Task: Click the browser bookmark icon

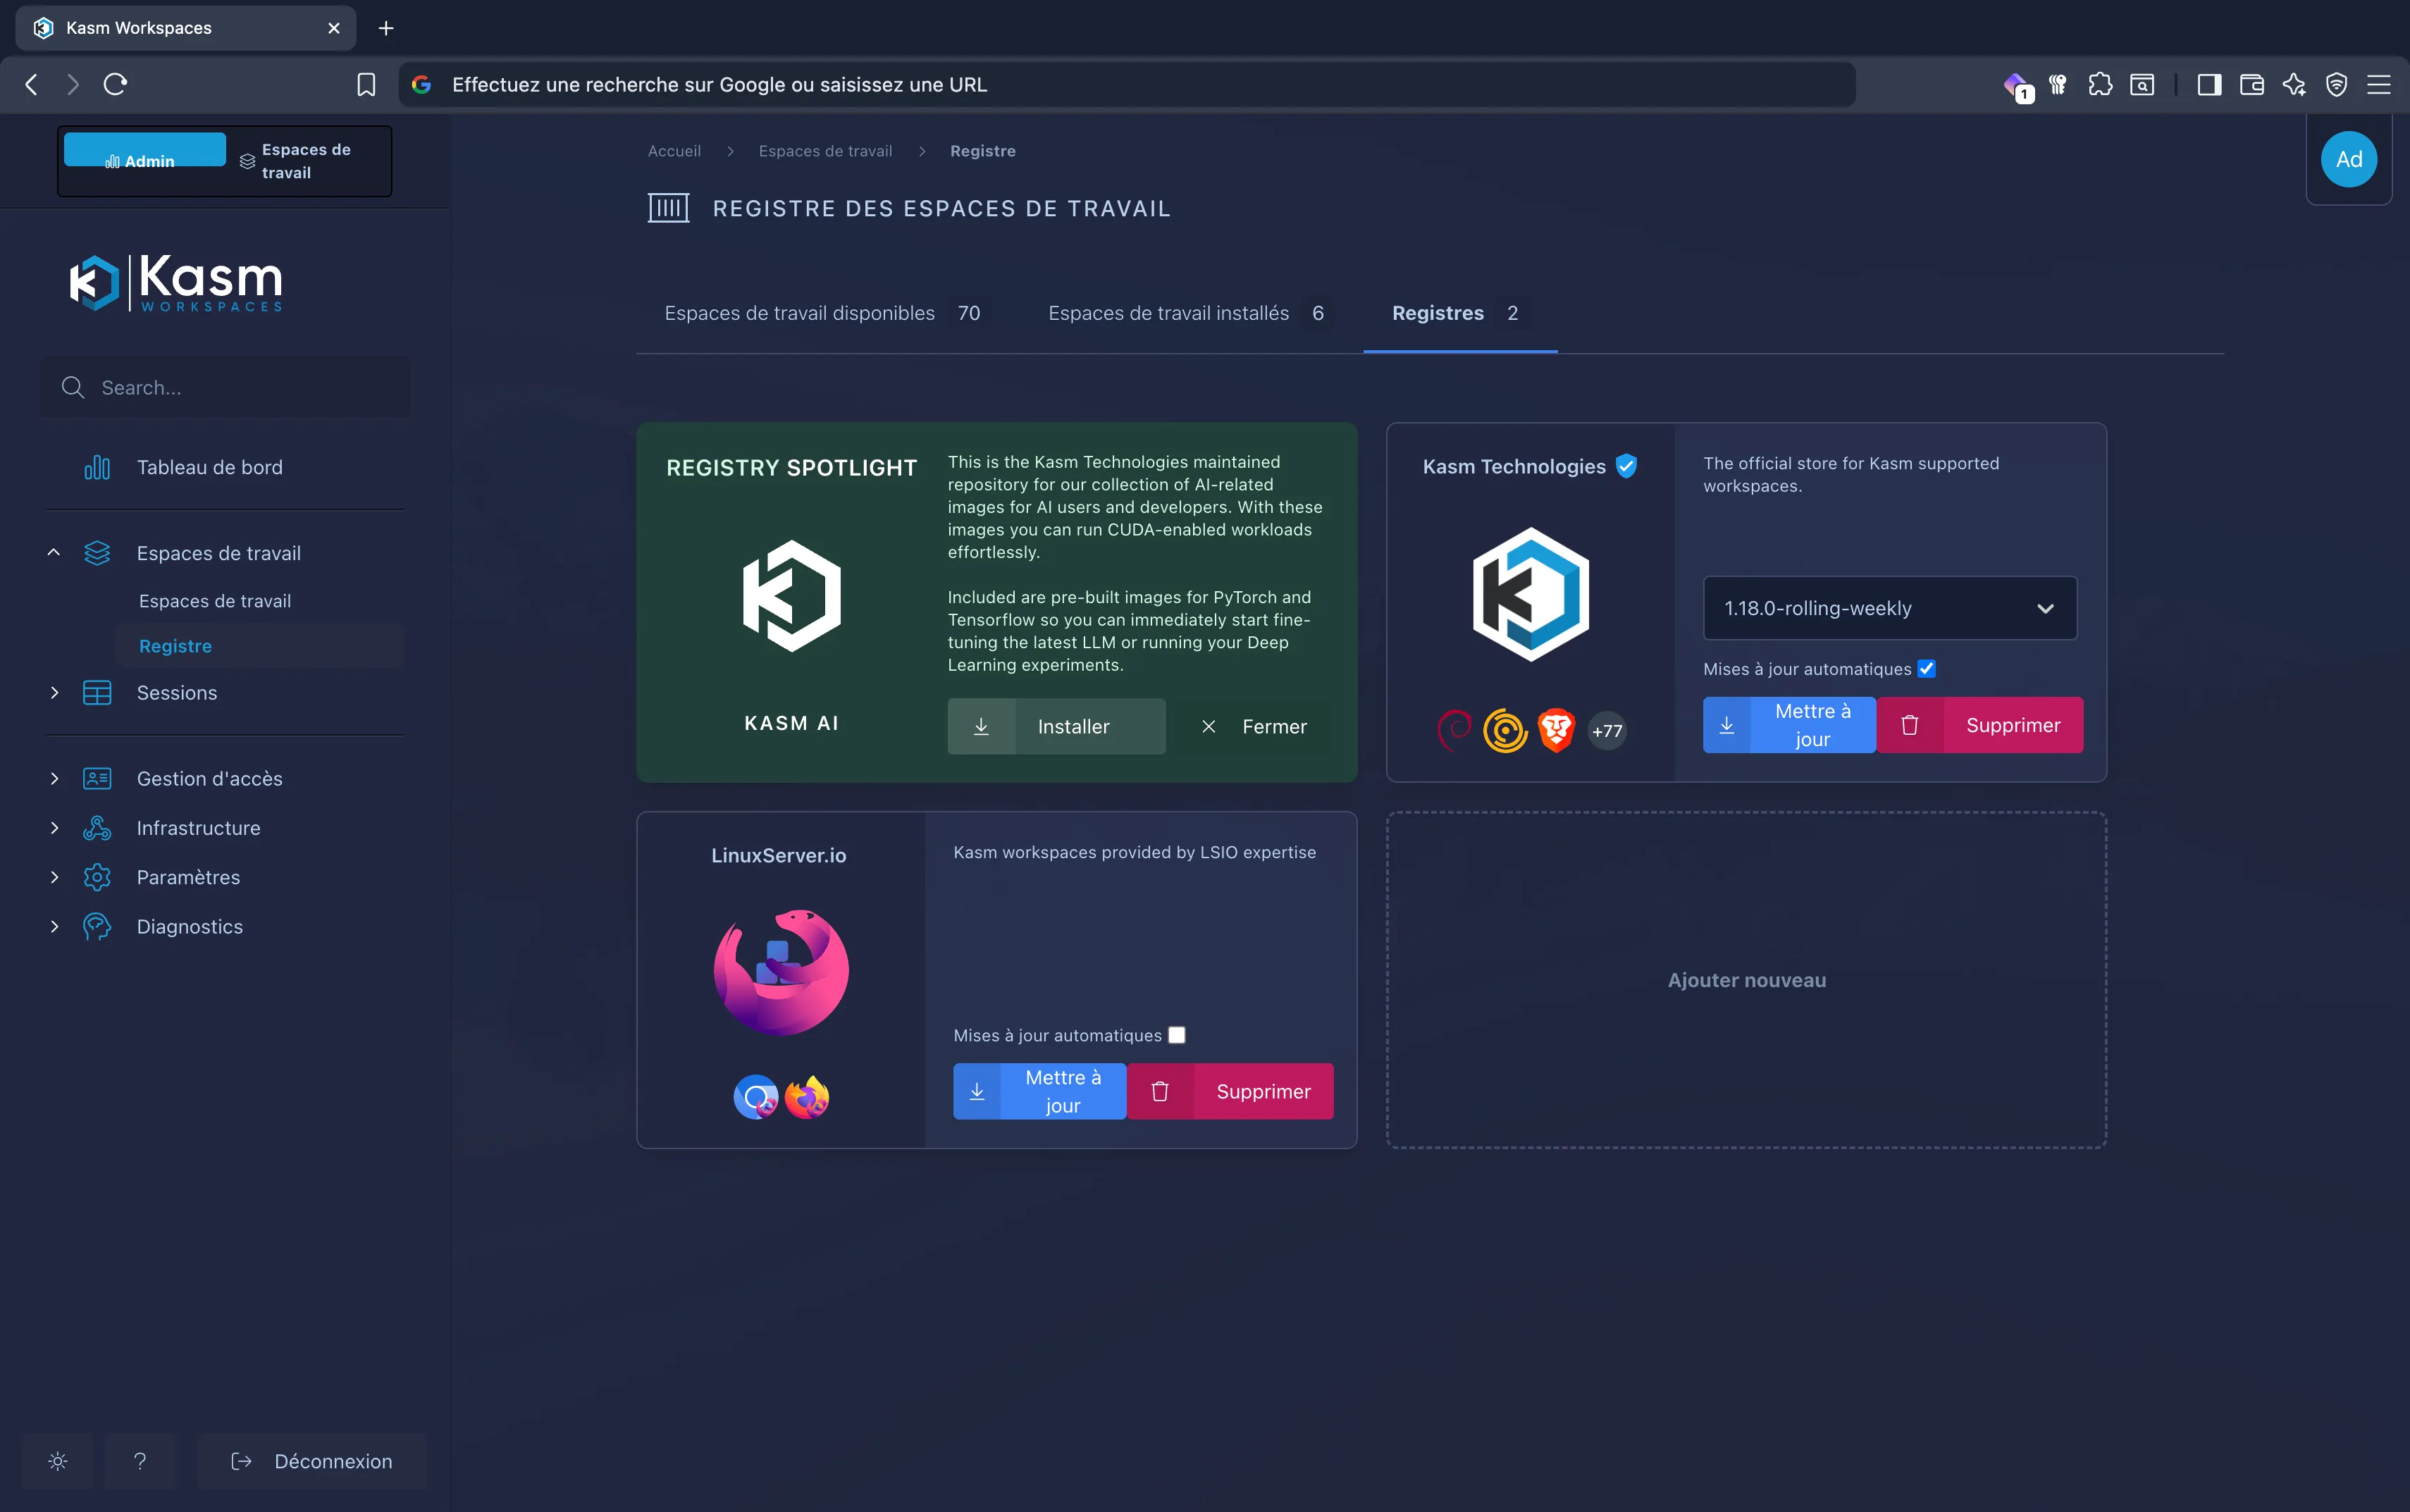Action: click(366, 85)
